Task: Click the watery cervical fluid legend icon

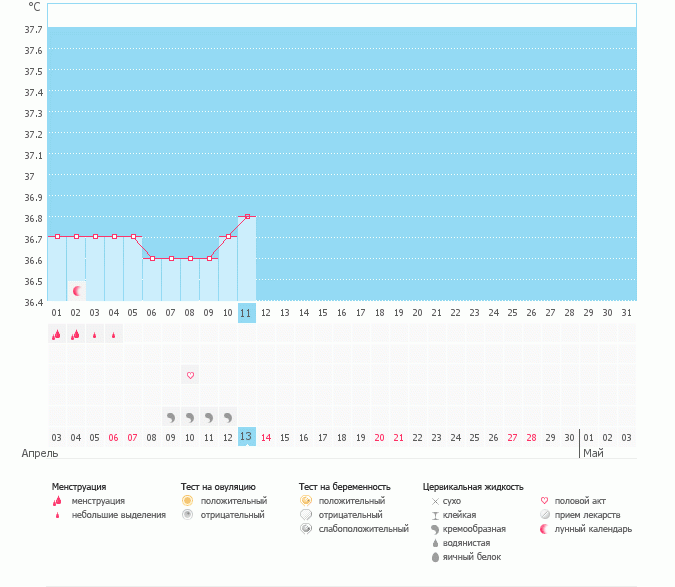Action: pos(435,542)
